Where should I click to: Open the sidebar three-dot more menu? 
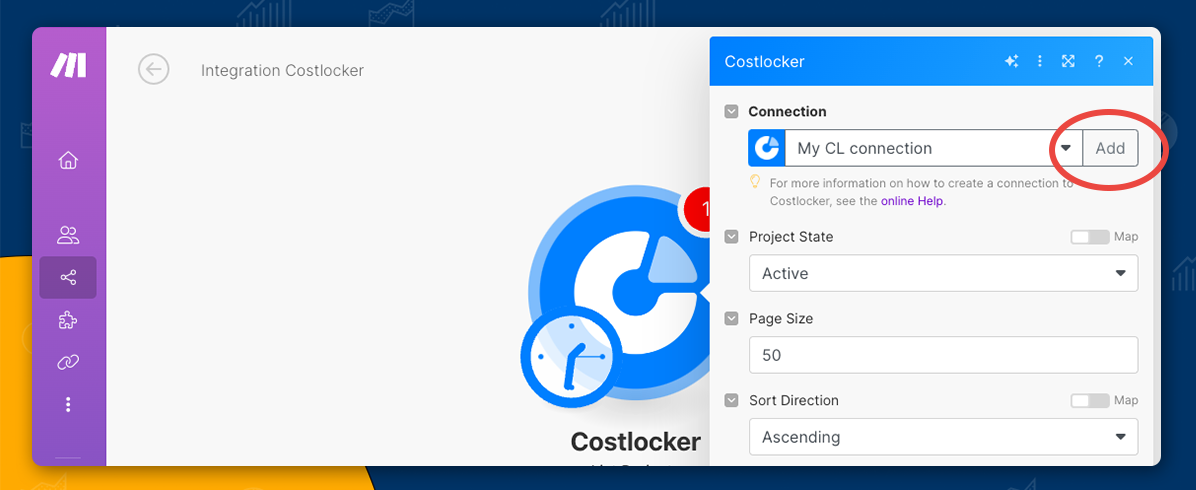coord(68,404)
